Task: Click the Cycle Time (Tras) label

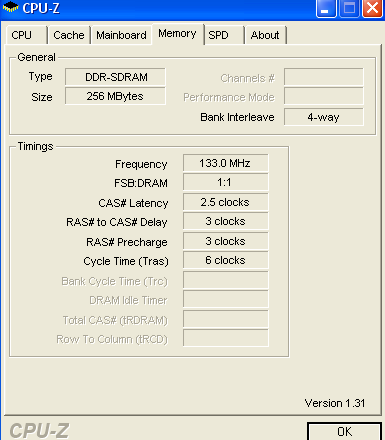Action: point(126,261)
